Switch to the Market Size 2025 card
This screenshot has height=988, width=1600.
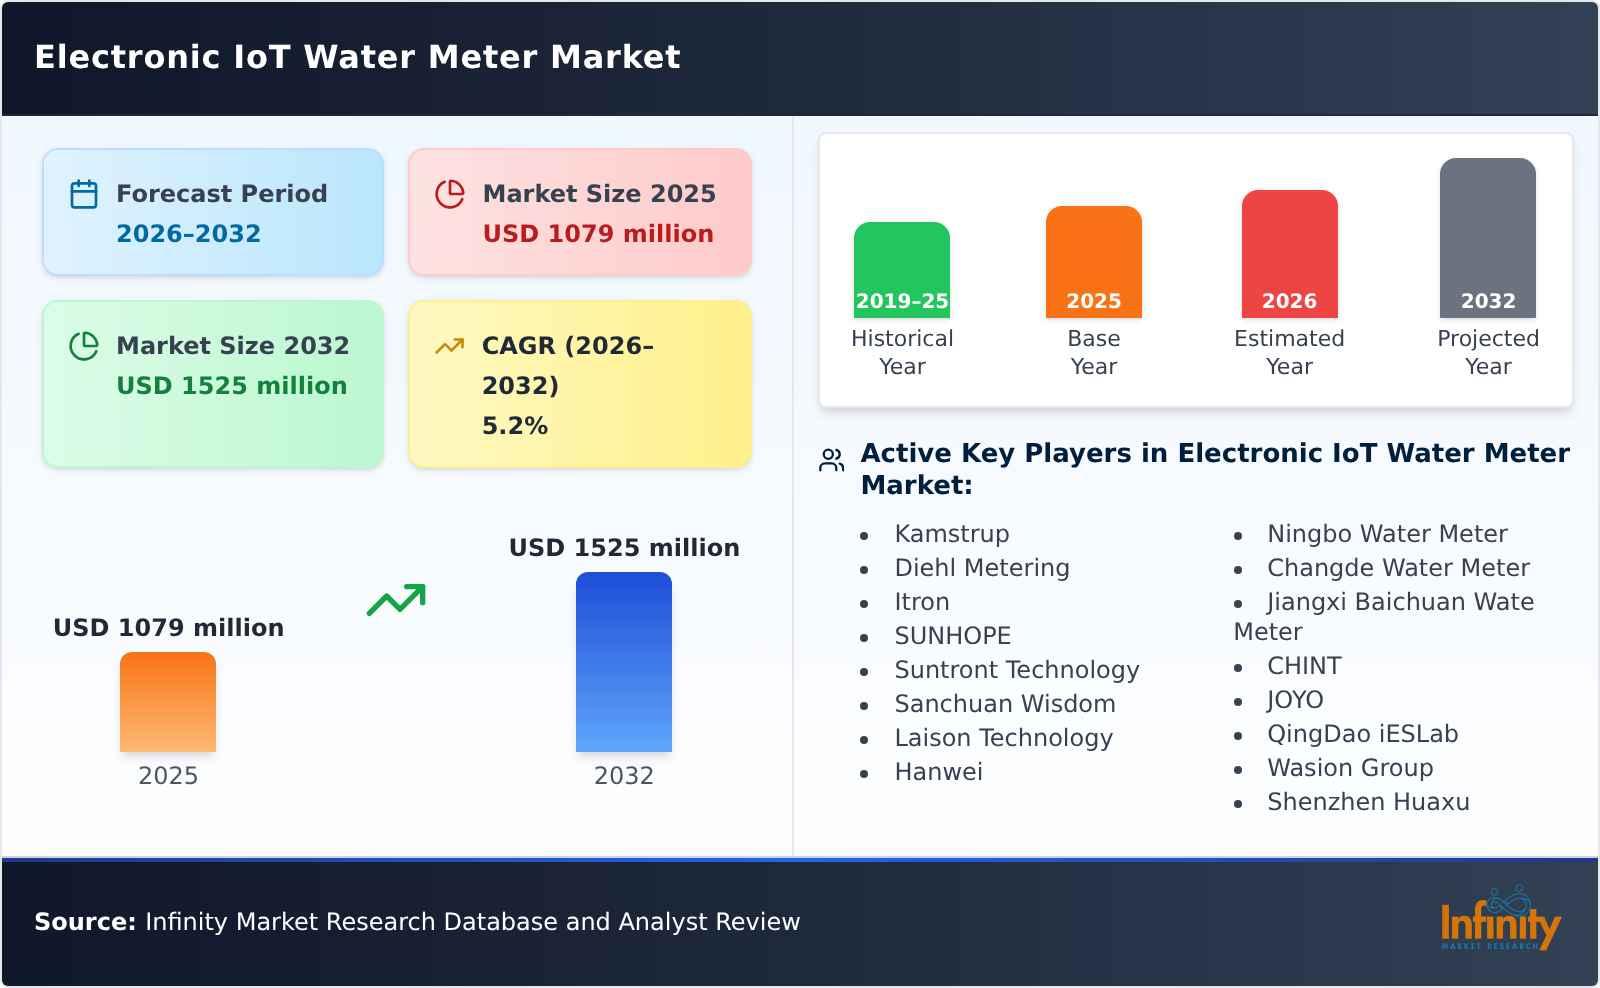point(578,212)
